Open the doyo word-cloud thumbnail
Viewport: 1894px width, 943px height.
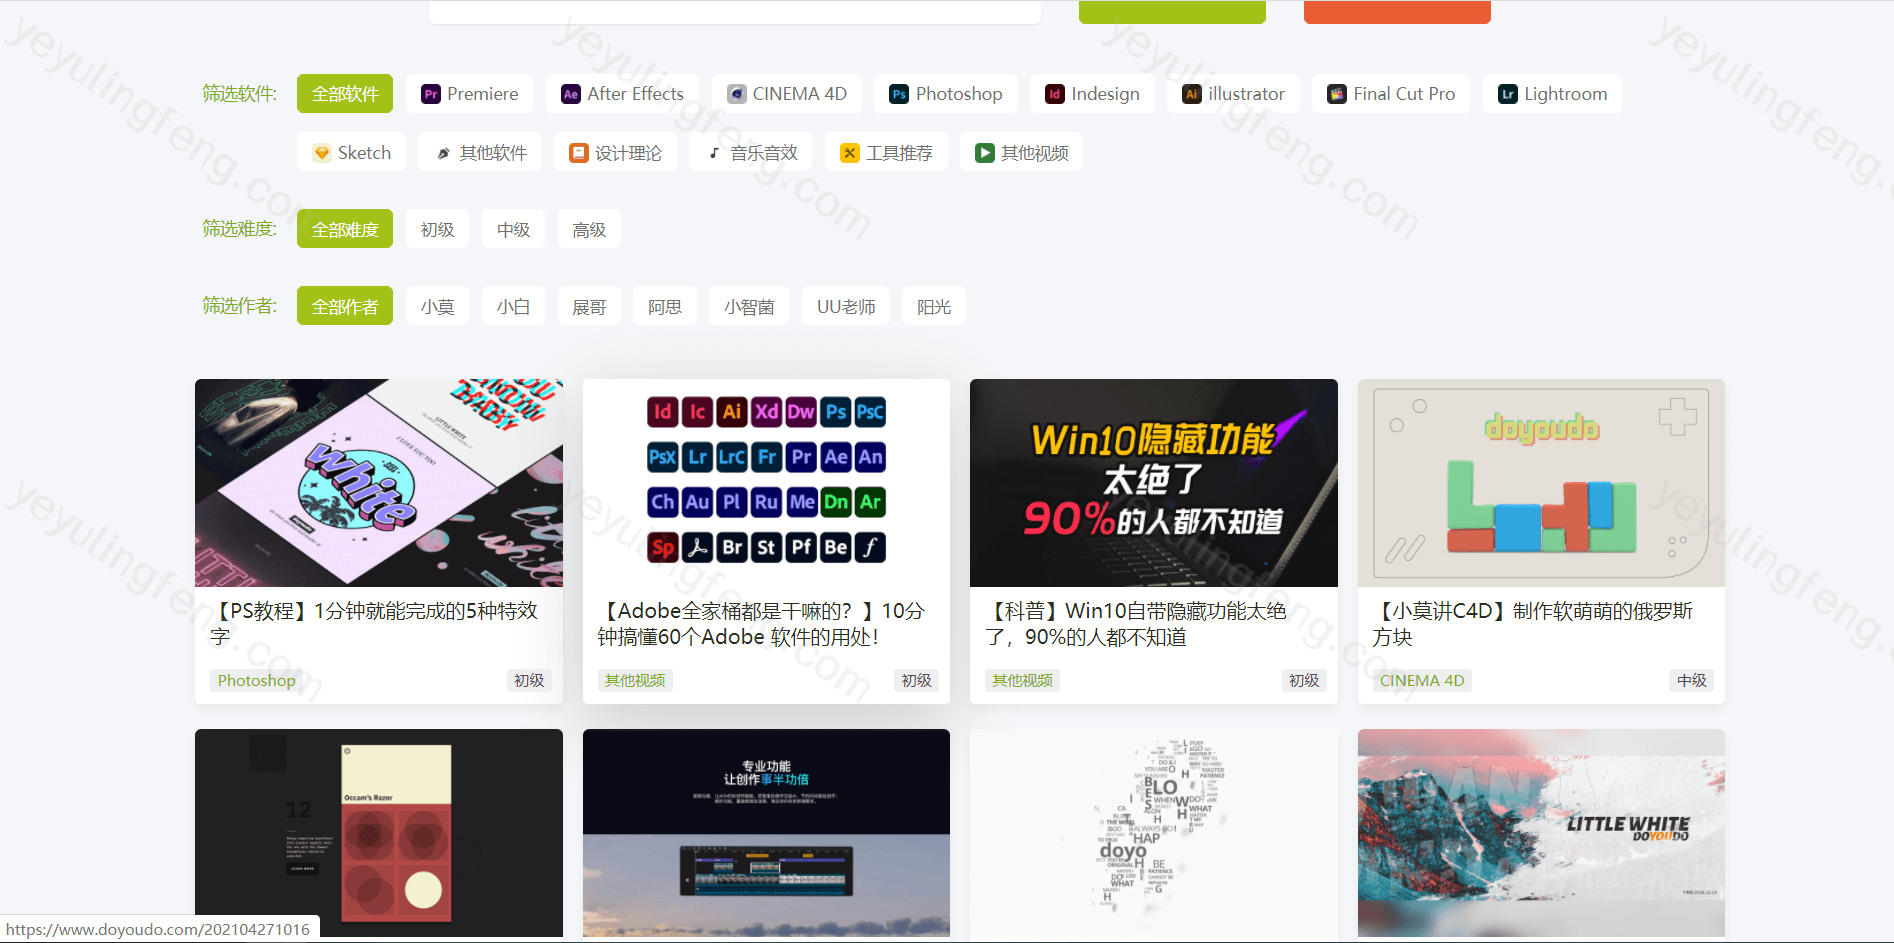1154,833
